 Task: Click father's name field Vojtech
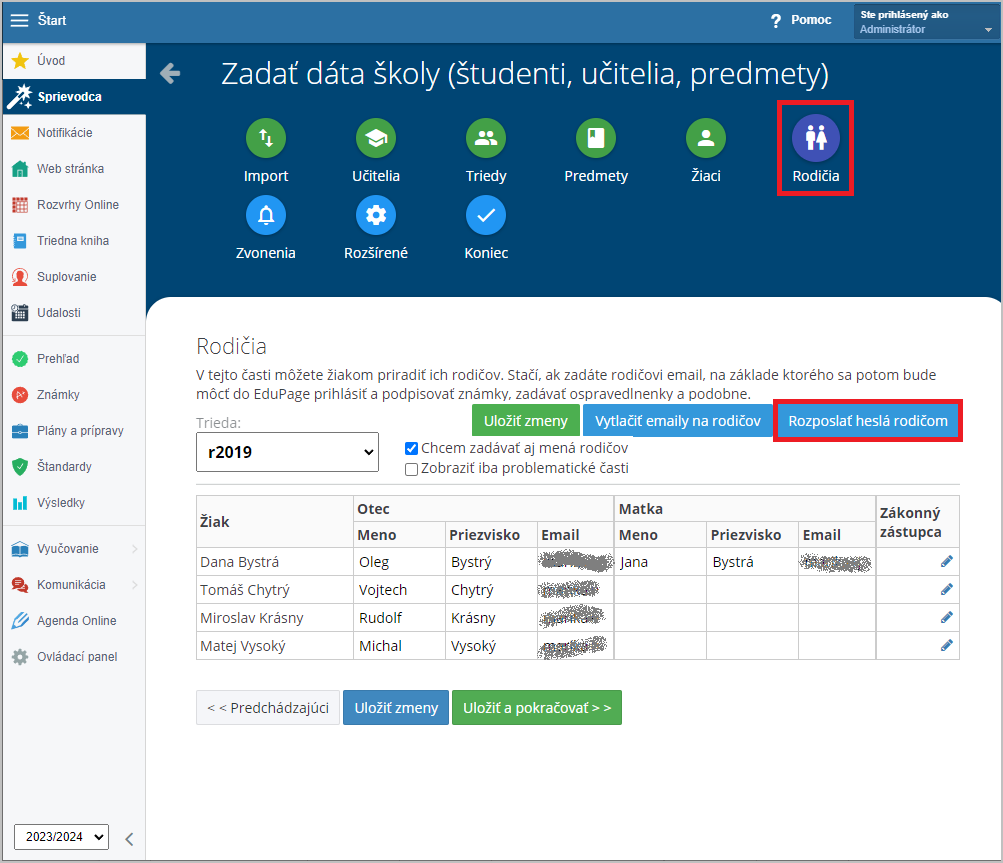[x=399, y=589]
